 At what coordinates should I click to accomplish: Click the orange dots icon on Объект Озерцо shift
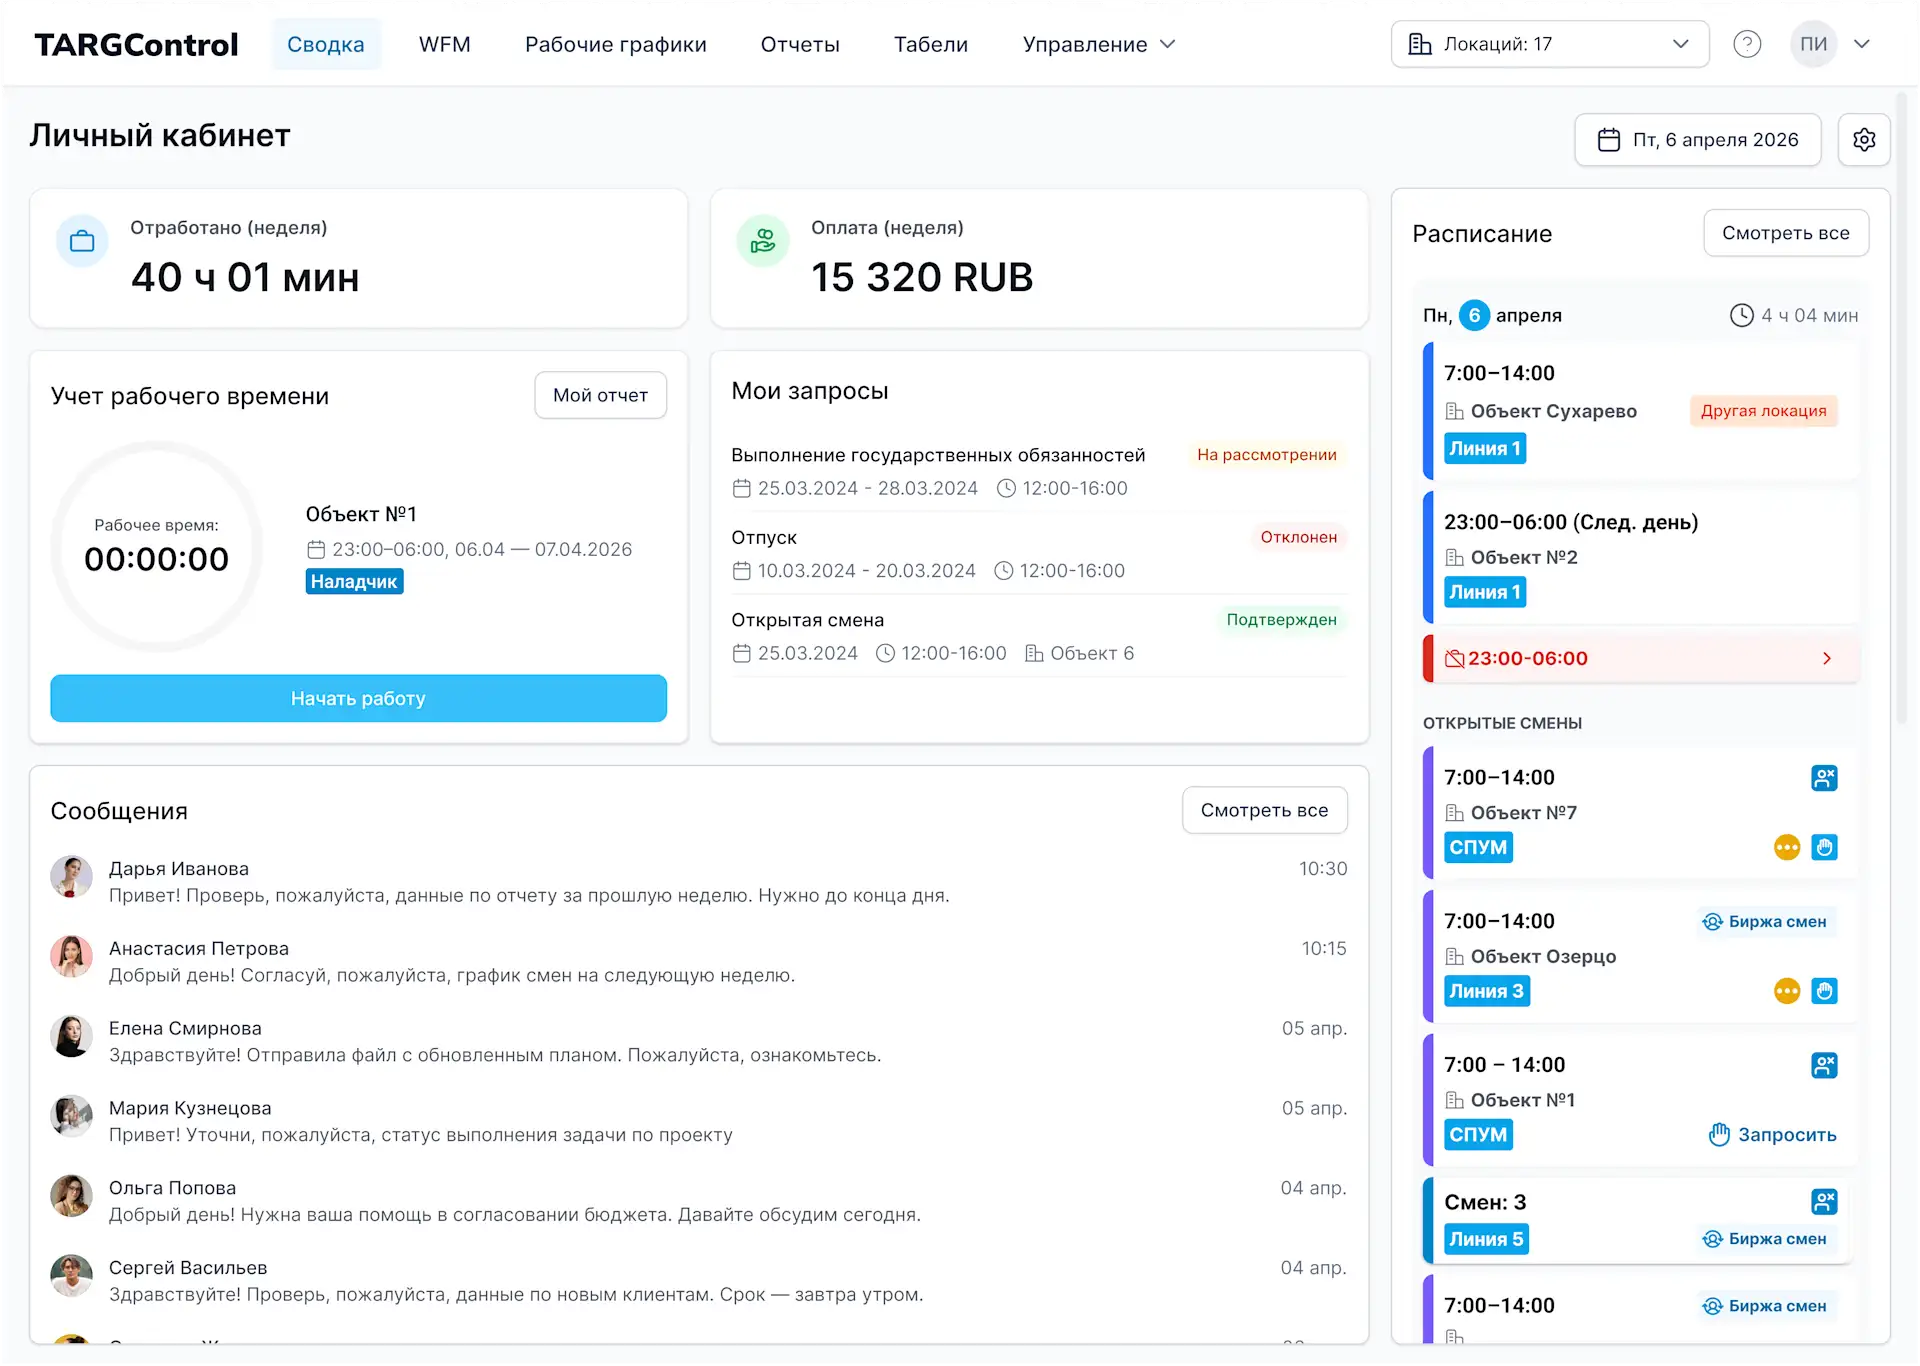click(x=1787, y=991)
